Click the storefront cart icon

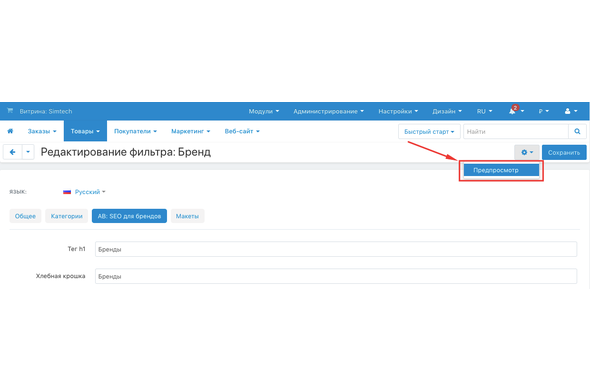(x=10, y=111)
